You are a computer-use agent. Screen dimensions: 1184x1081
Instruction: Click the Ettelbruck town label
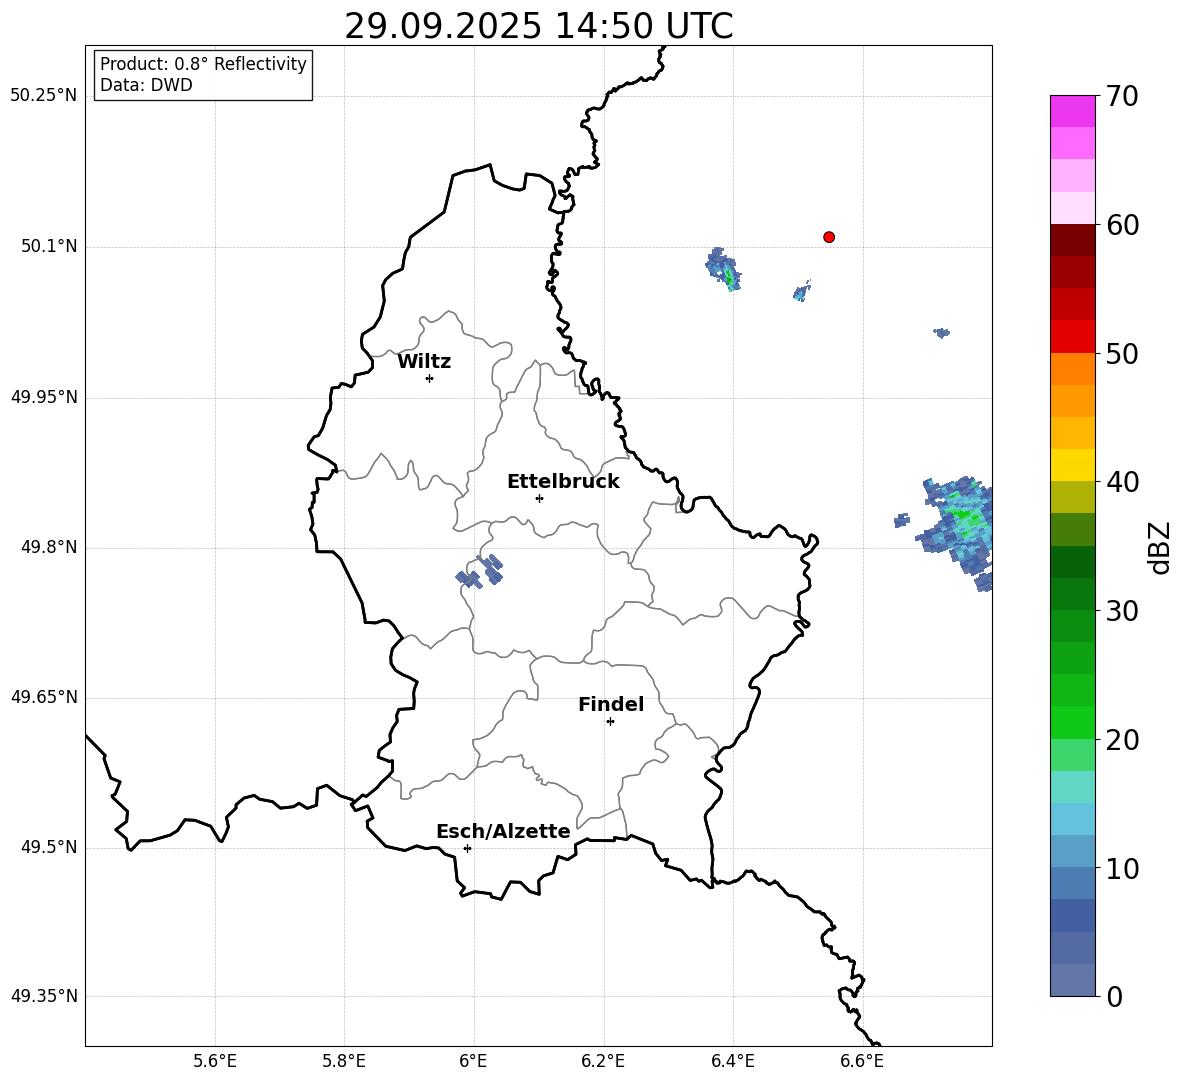[563, 482]
